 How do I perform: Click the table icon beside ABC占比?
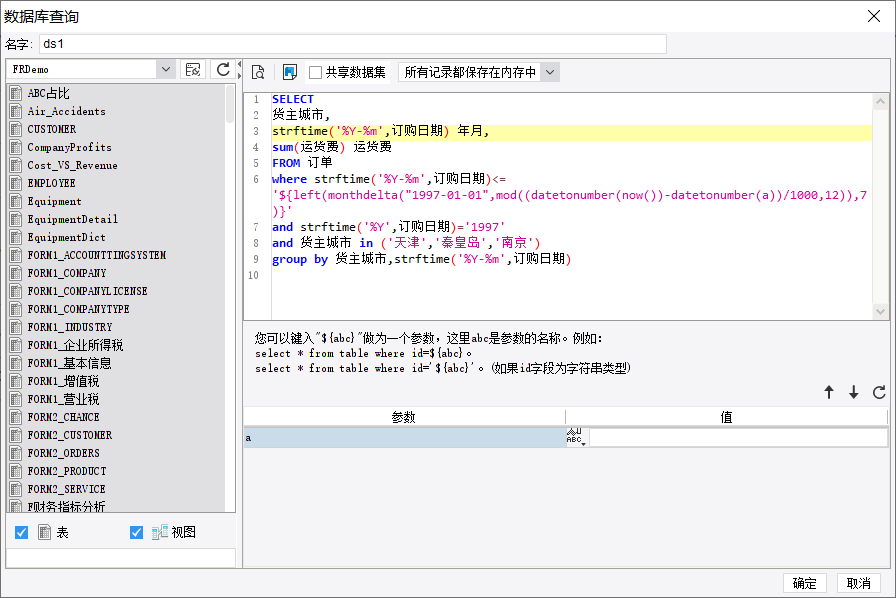[16, 93]
